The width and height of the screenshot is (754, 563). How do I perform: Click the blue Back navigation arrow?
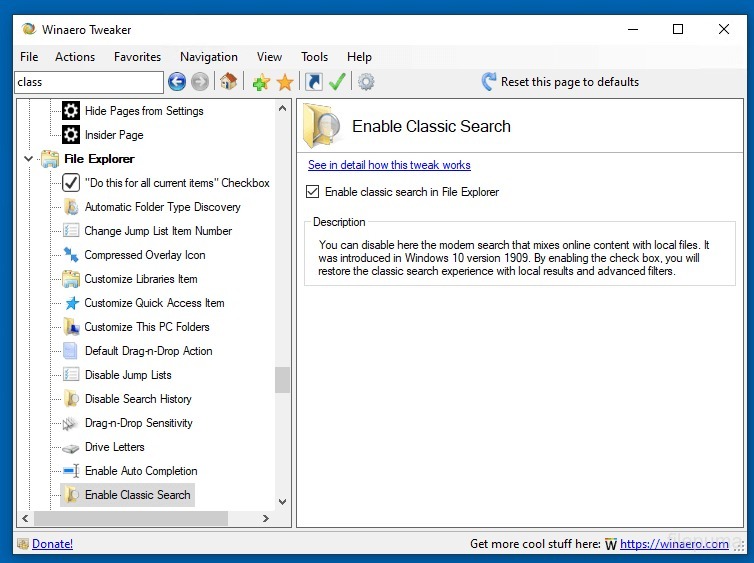[x=177, y=82]
